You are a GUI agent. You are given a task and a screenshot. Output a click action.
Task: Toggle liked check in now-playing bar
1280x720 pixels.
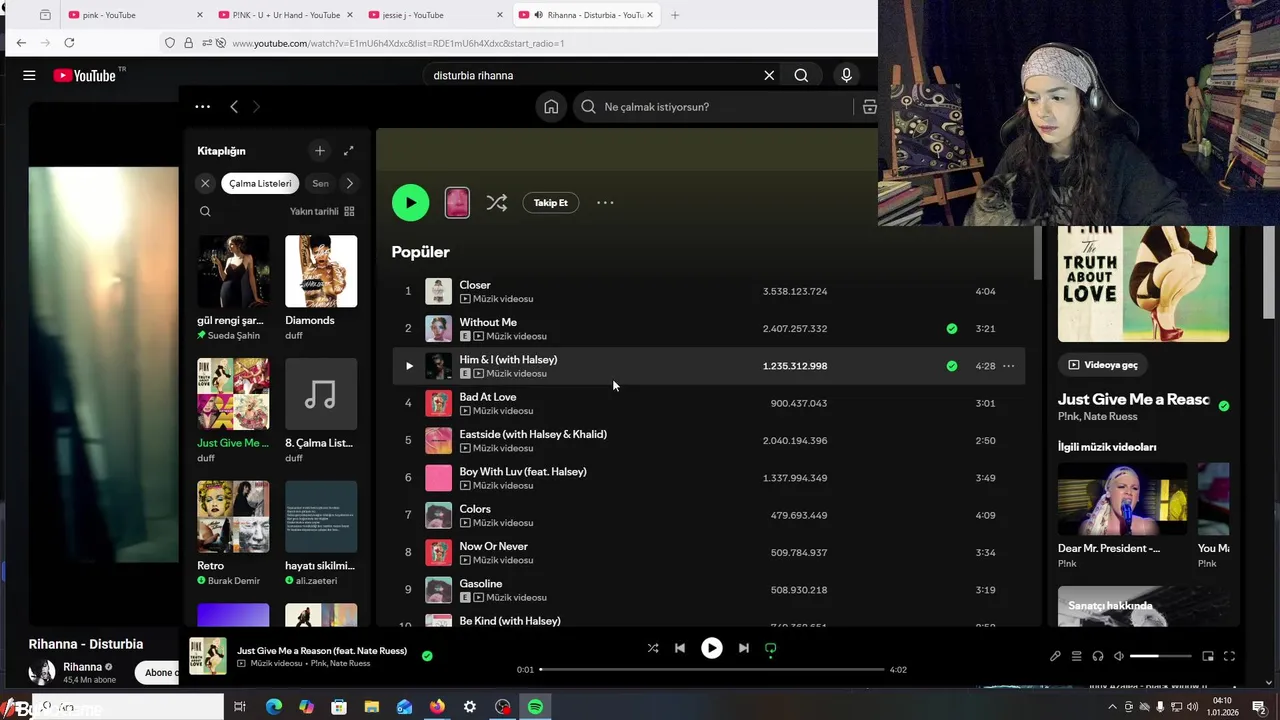pyautogui.click(x=427, y=656)
